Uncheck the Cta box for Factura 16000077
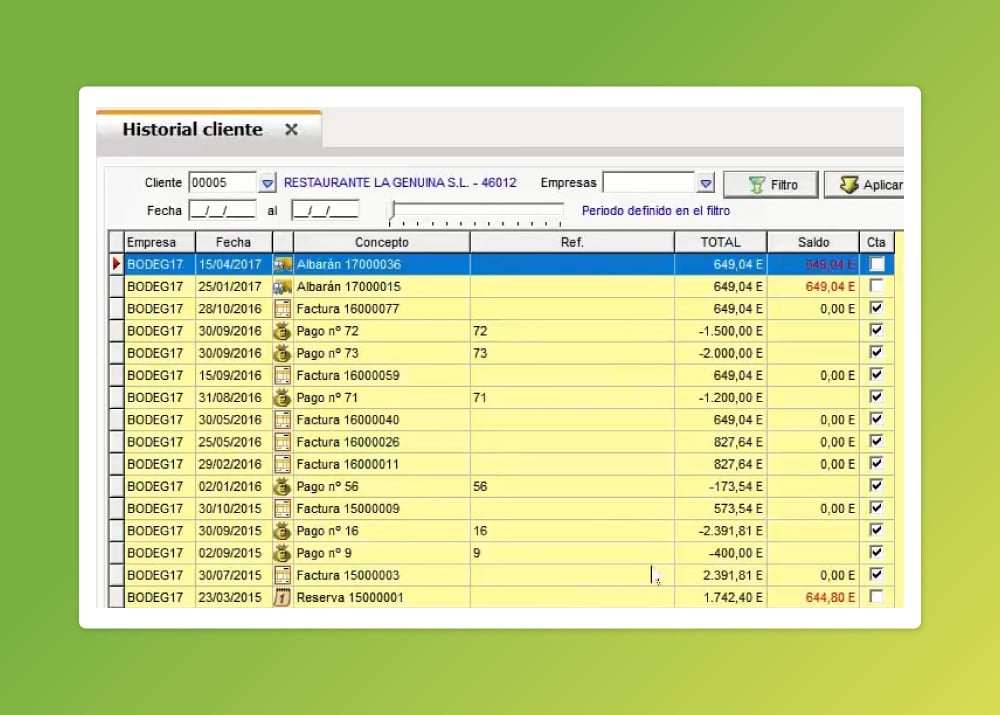 pos(877,309)
